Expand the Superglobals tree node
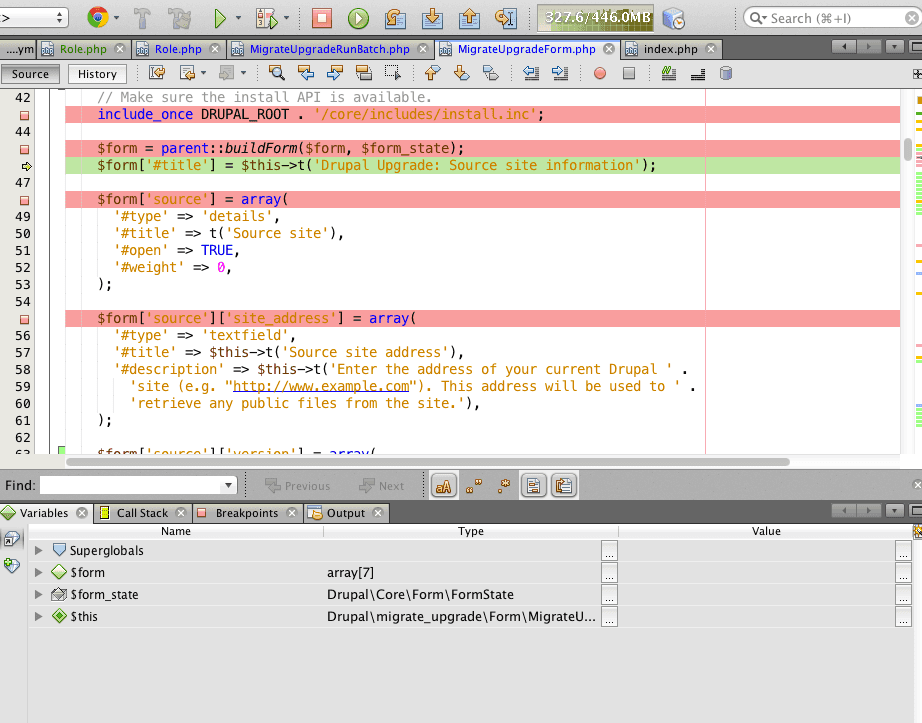 coord(38,550)
